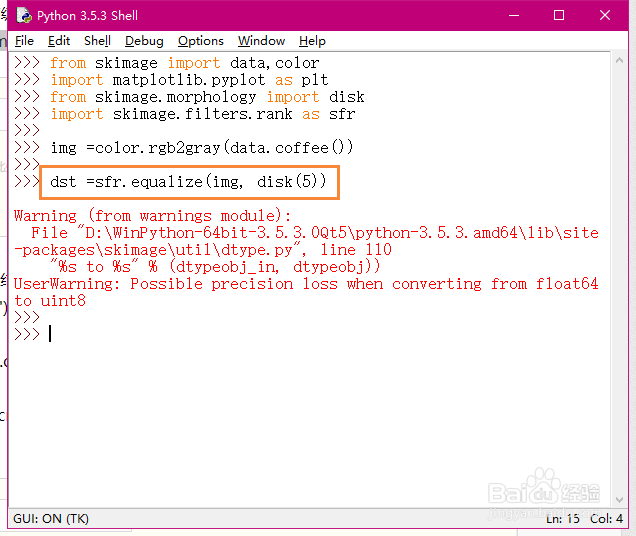This screenshot has height=536, width=636.
Task: Click the 'GUI: ON (TK)' status text
Action: [51, 519]
